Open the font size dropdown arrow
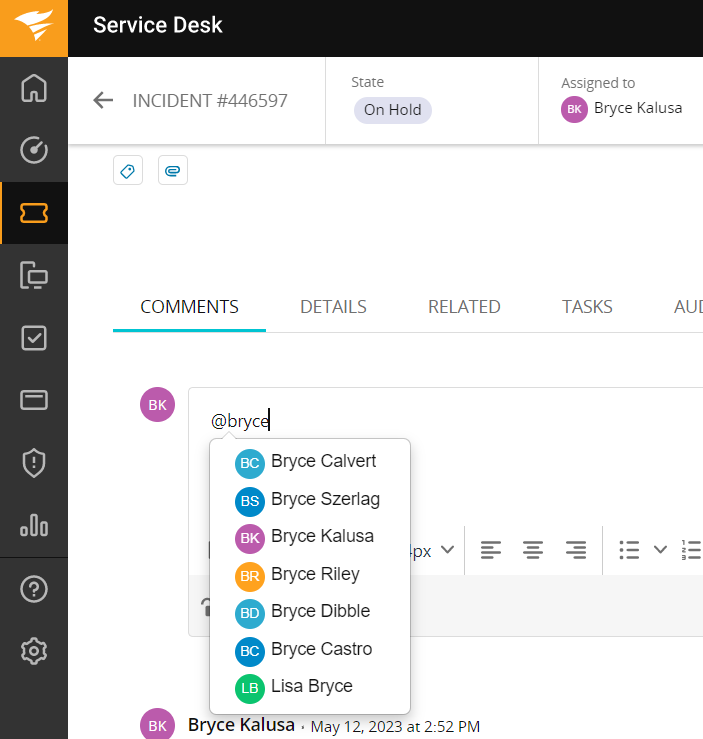The width and height of the screenshot is (703, 739). tap(448, 550)
